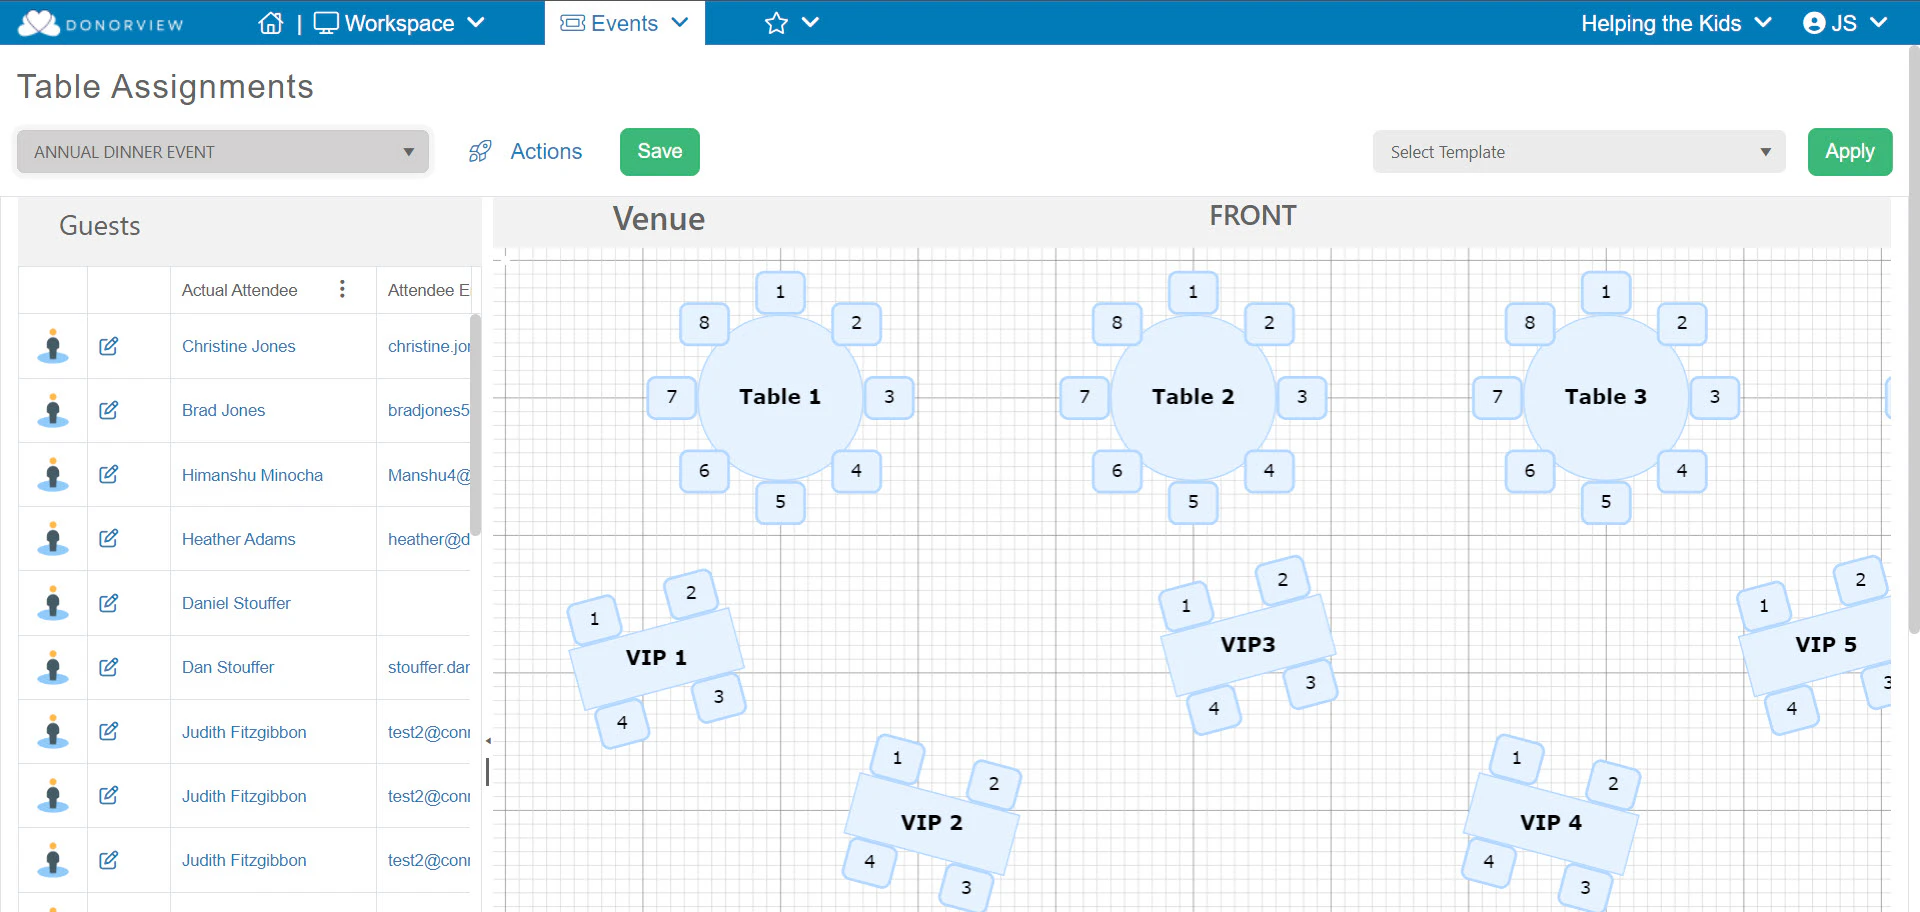The image size is (1920, 912).
Task: Apply the selected template
Action: [x=1849, y=151]
